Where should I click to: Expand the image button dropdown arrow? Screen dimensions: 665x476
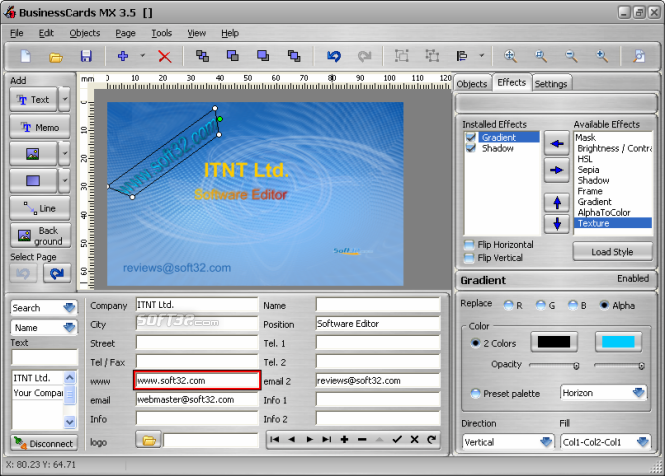click(64, 153)
